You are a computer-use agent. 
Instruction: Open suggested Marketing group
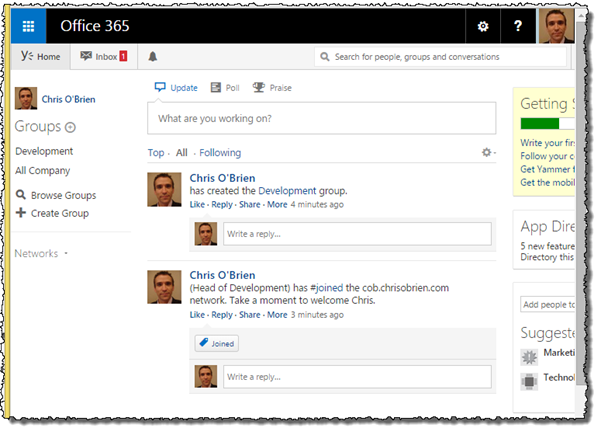coord(559,353)
